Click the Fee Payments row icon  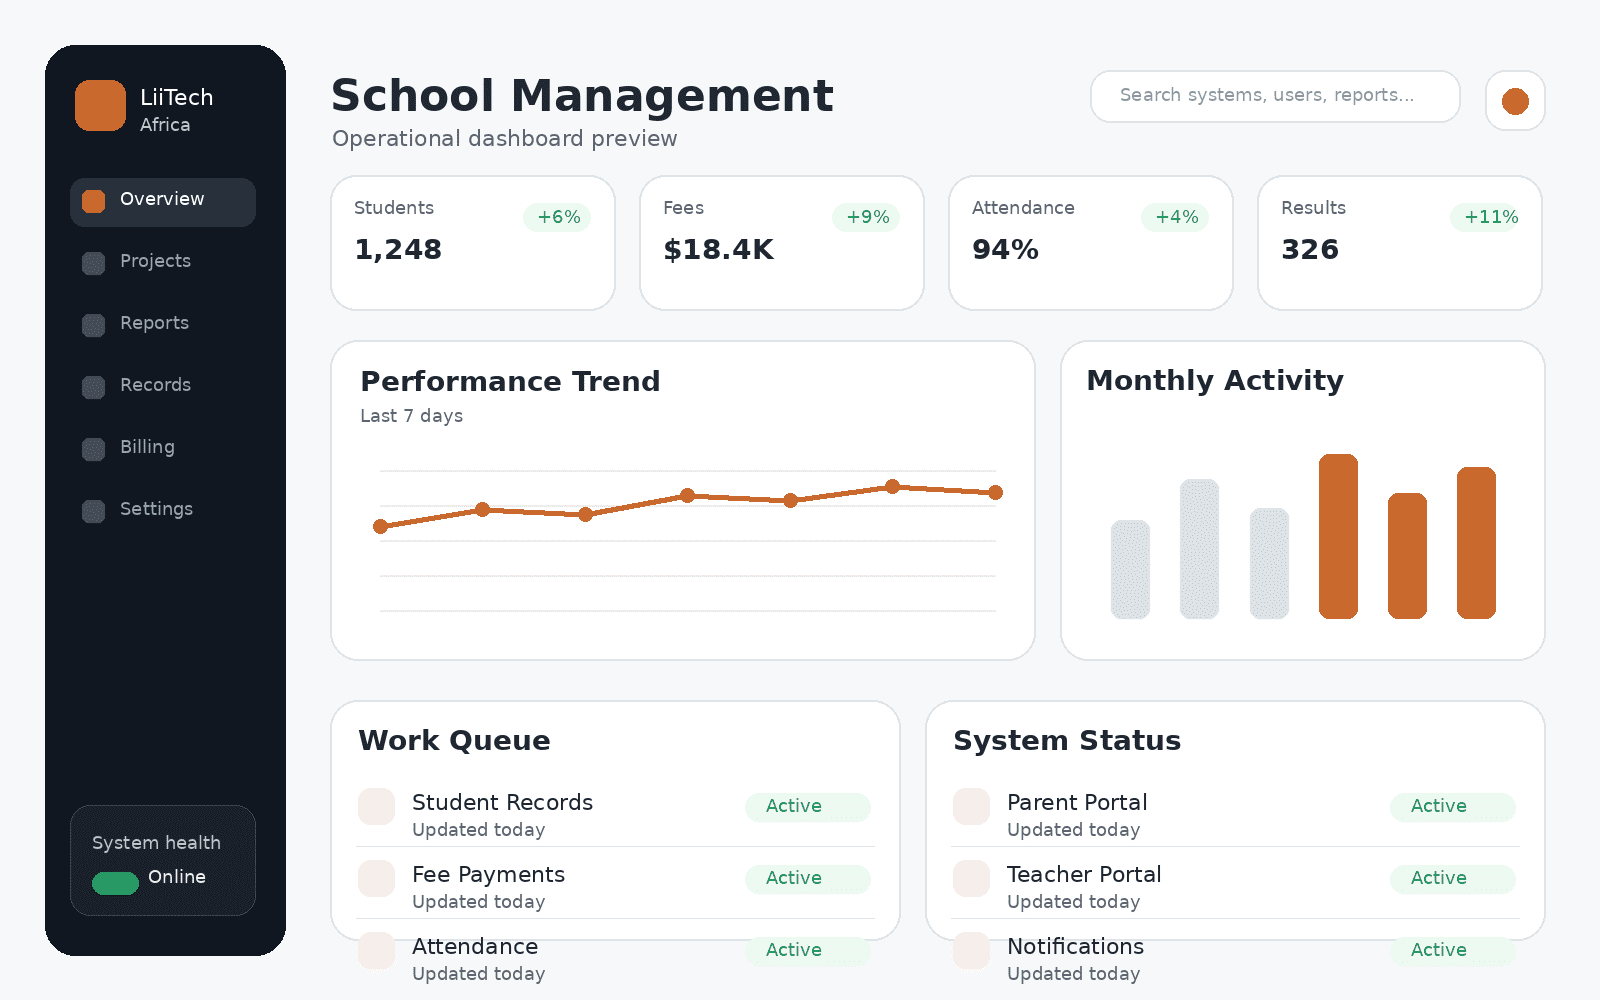[x=377, y=878]
